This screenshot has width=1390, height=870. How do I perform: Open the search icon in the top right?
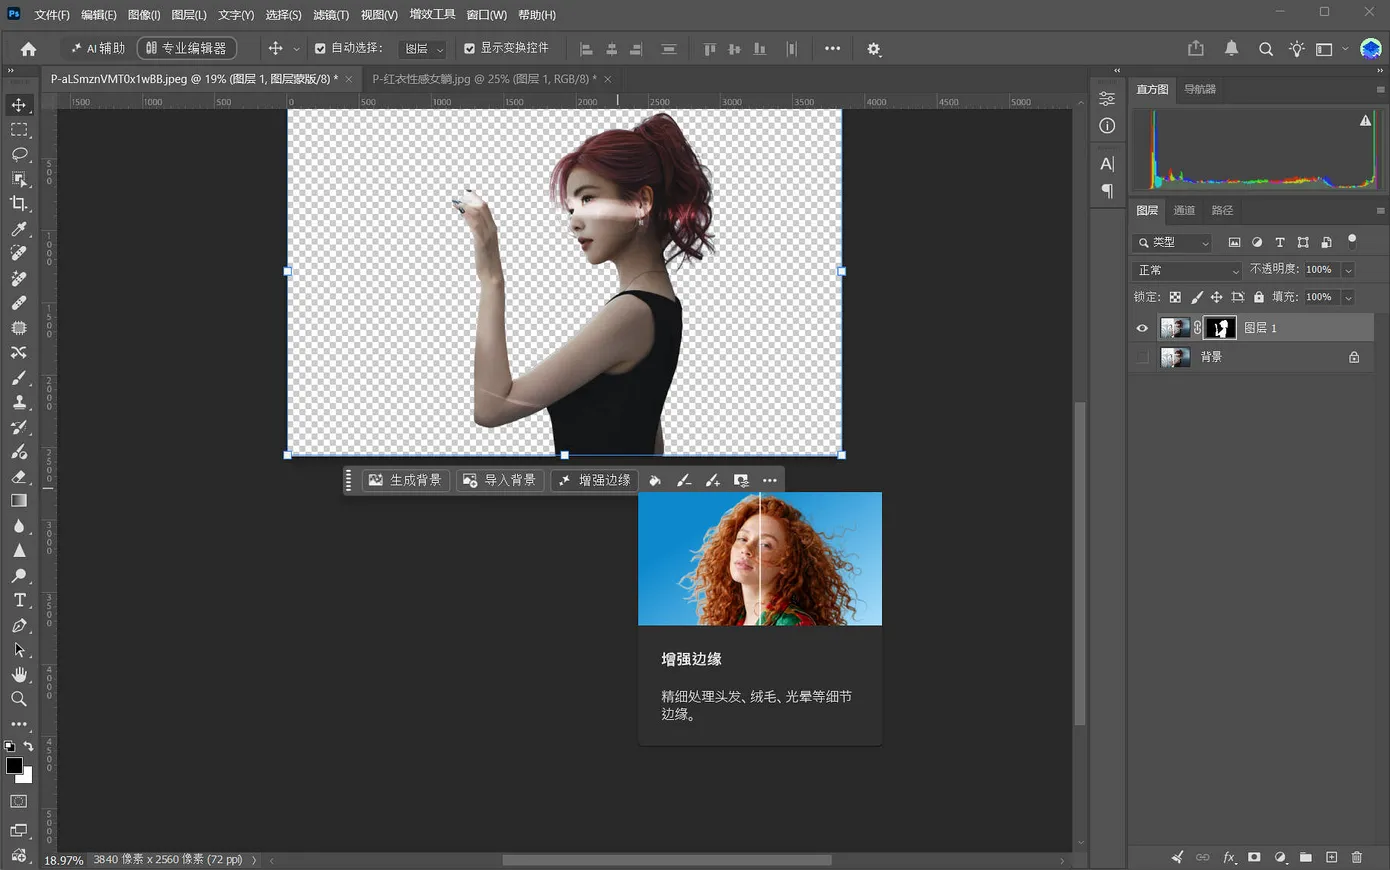(x=1265, y=49)
